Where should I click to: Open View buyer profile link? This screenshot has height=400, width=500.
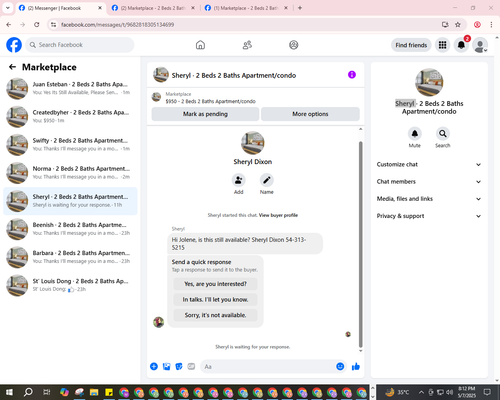click(278, 215)
